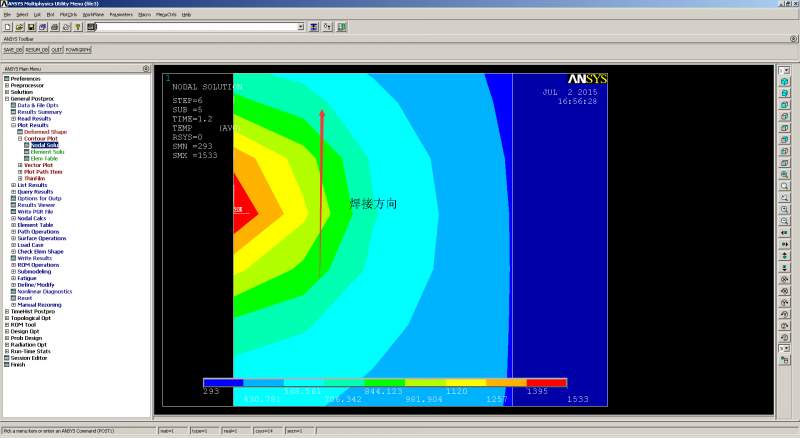The image size is (800, 438).
Task: Expand the Preprocessor tree node
Action: [7, 85]
